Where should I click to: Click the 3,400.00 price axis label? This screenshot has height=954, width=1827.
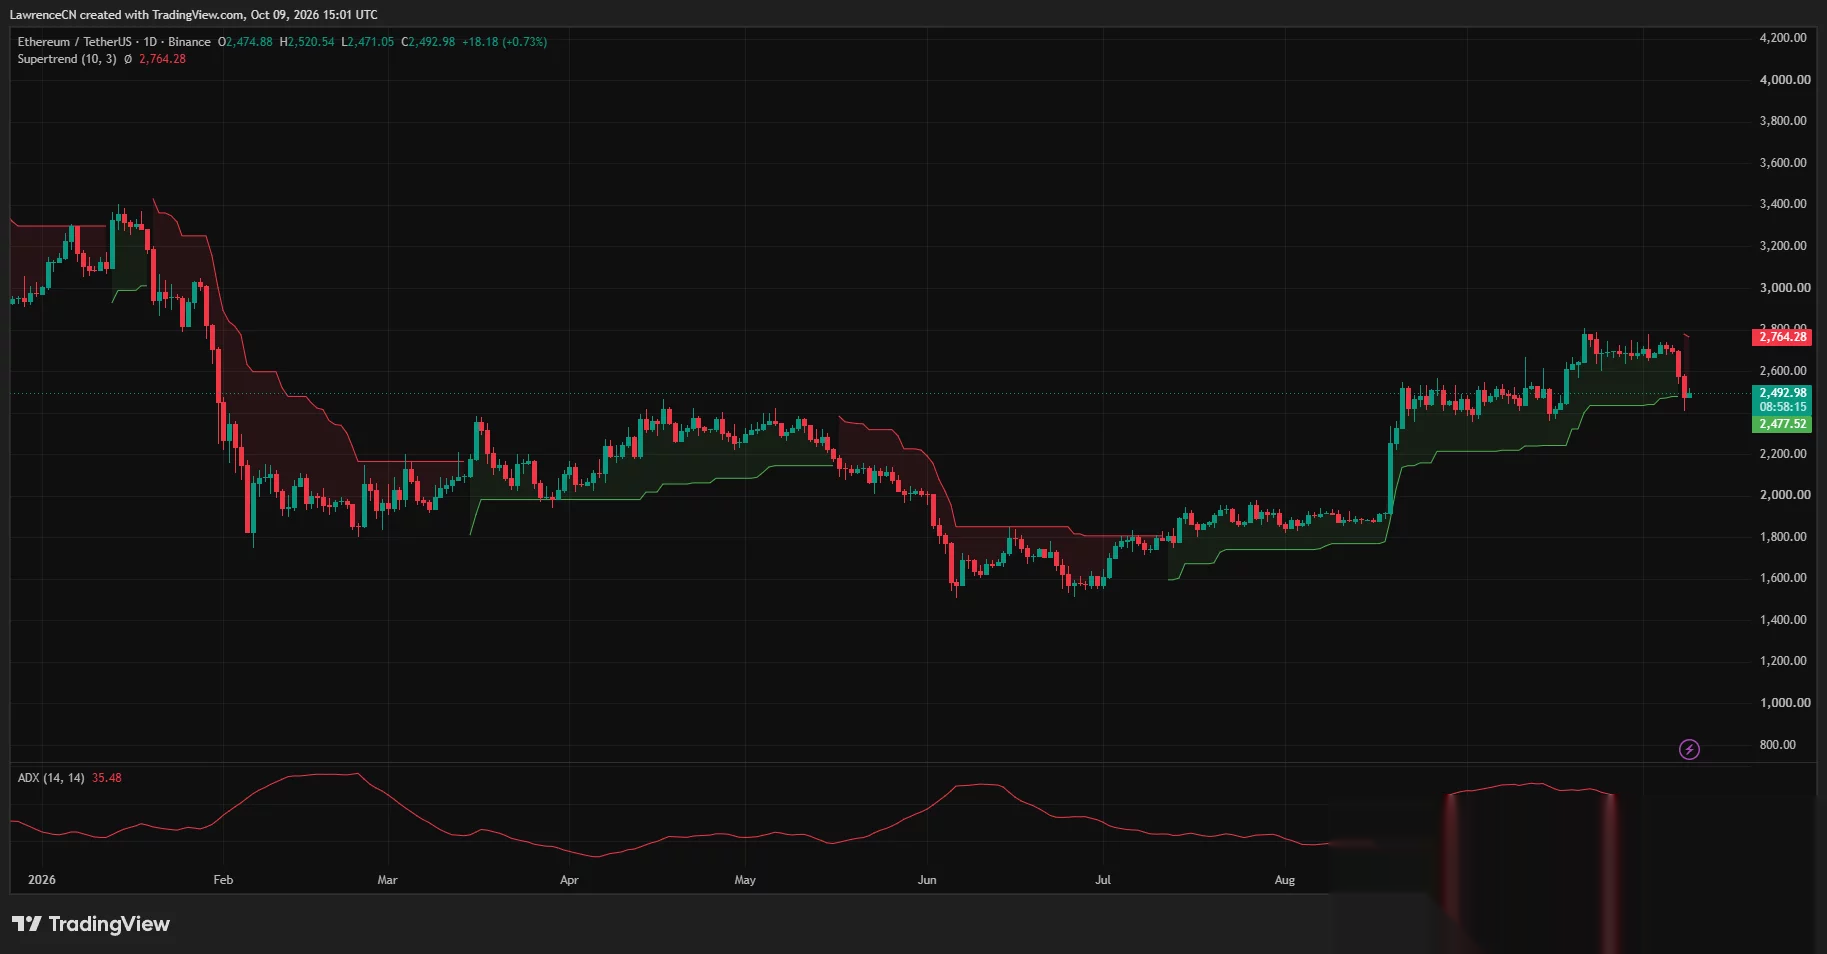click(1783, 204)
